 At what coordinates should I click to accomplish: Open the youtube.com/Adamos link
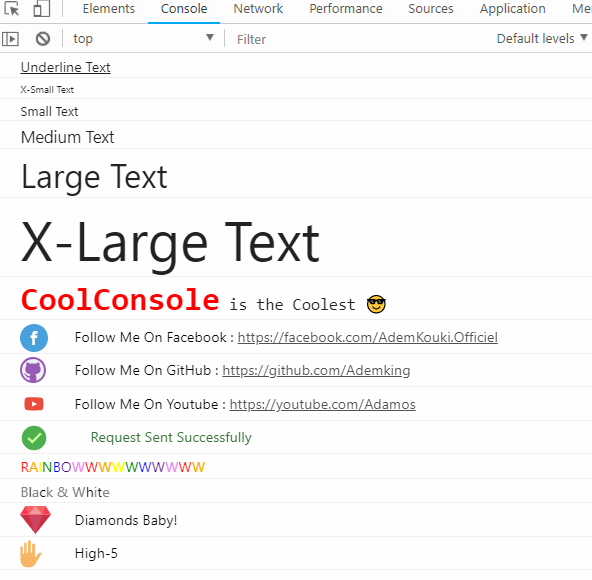(x=323, y=404)
